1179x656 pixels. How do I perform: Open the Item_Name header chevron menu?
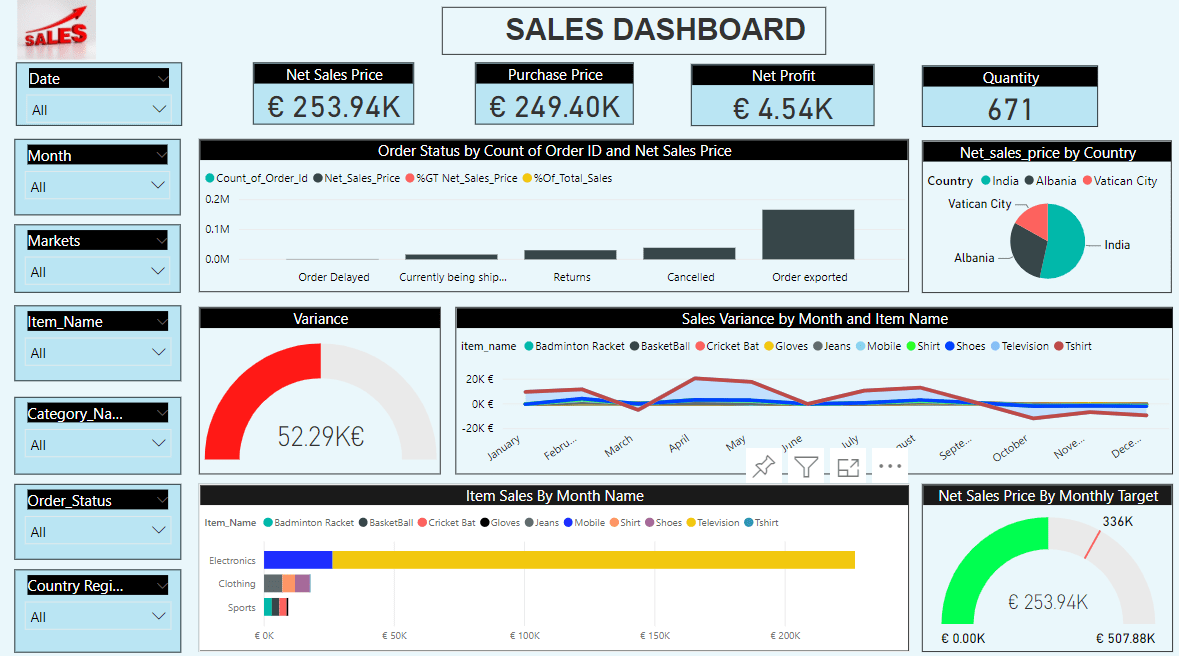(x=161, y=321)
